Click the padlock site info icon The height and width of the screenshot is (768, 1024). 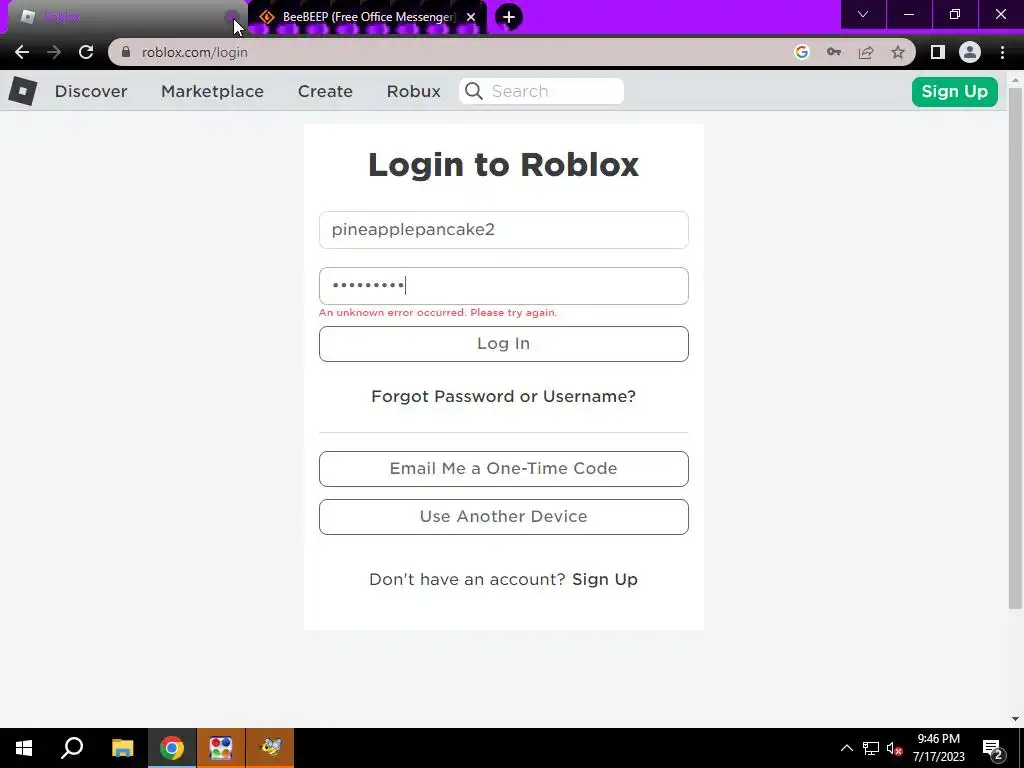[x=125, y=52]
